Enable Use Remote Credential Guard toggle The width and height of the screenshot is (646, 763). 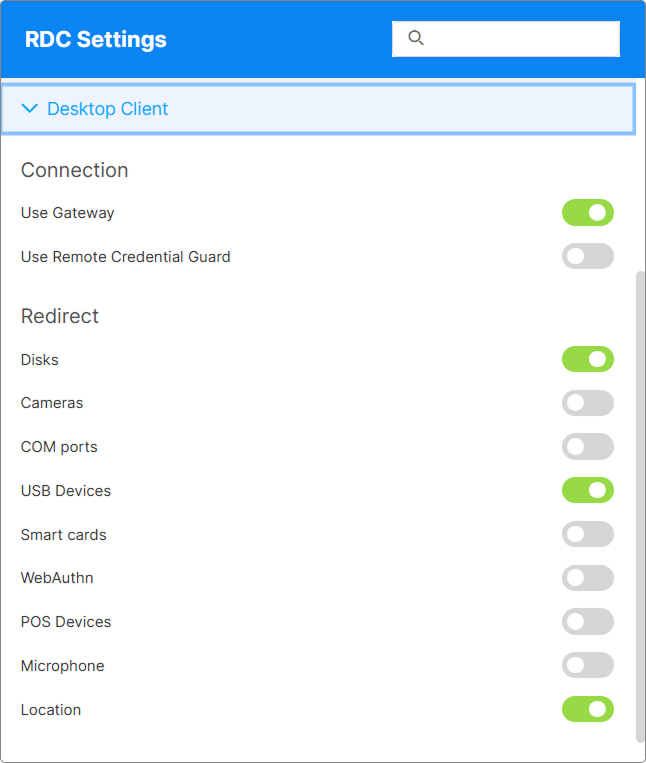587,257
